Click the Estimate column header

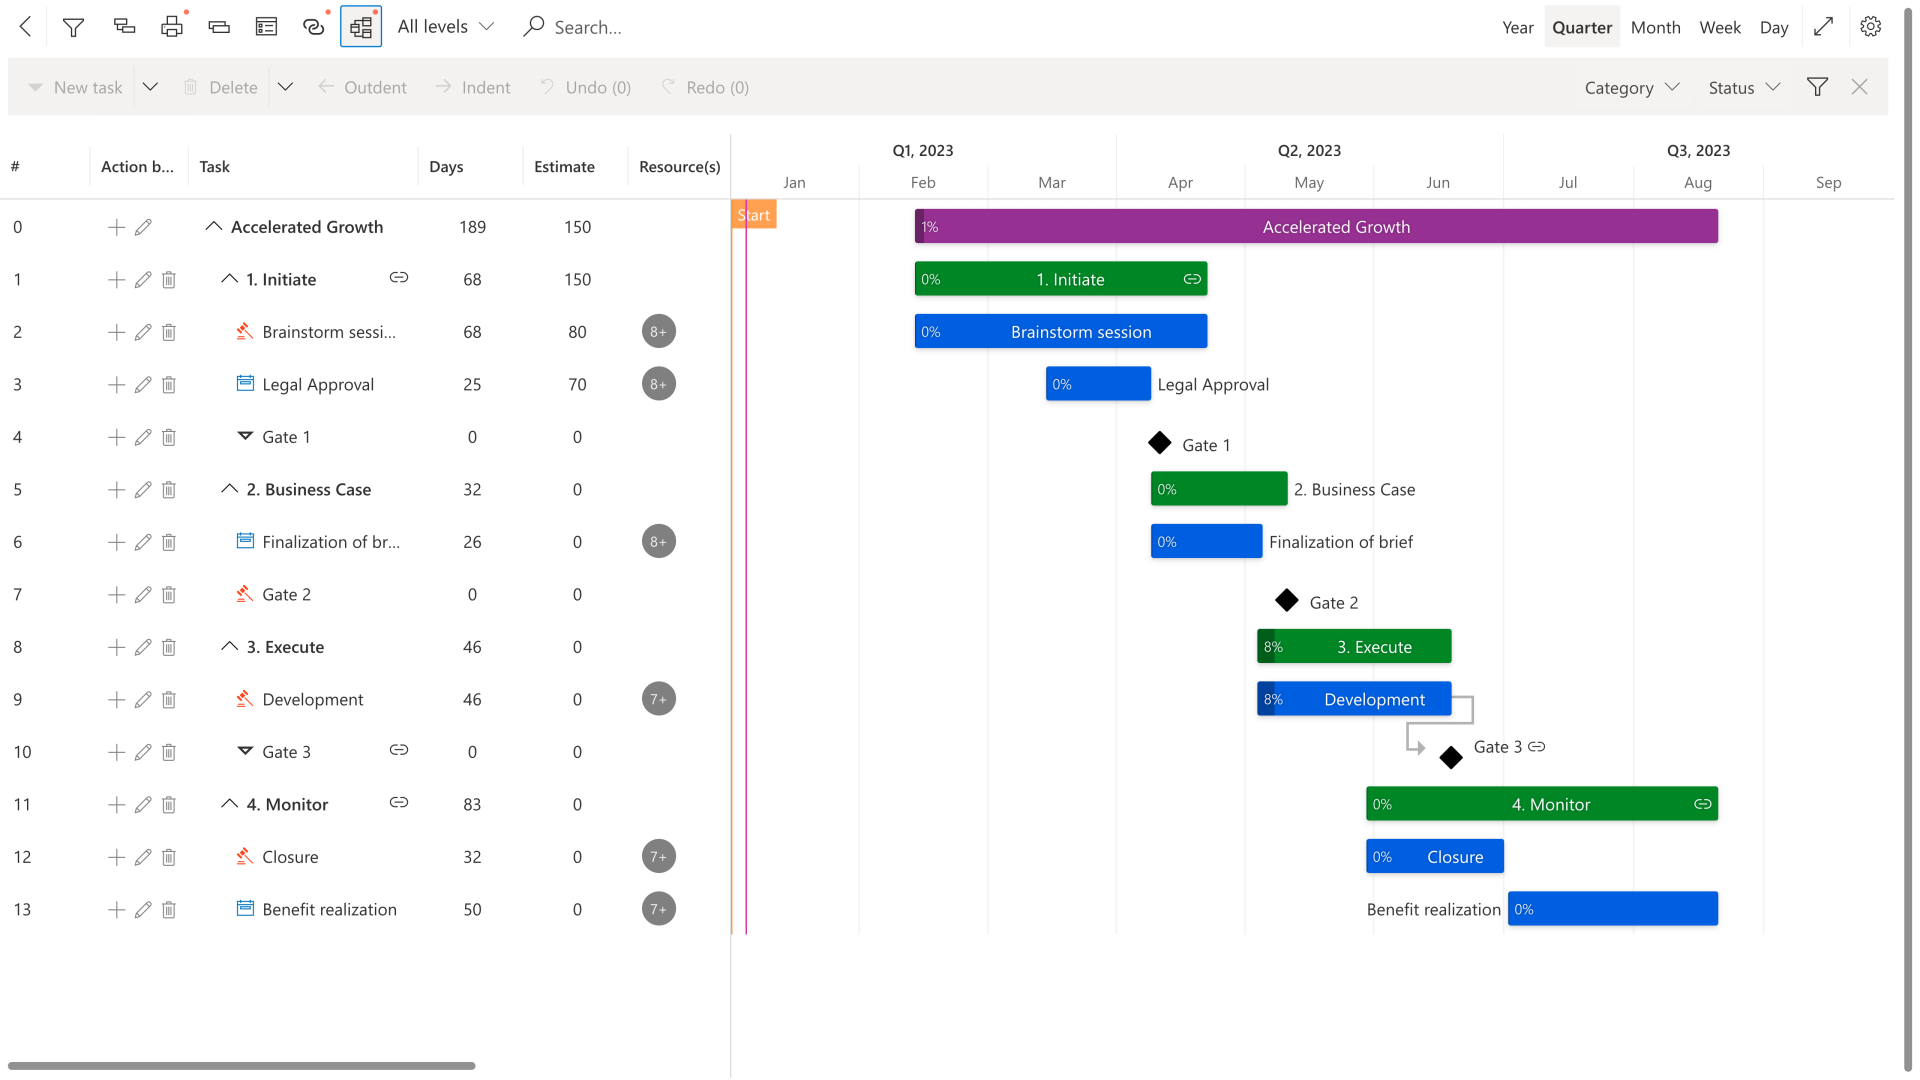tap(564, 167)
